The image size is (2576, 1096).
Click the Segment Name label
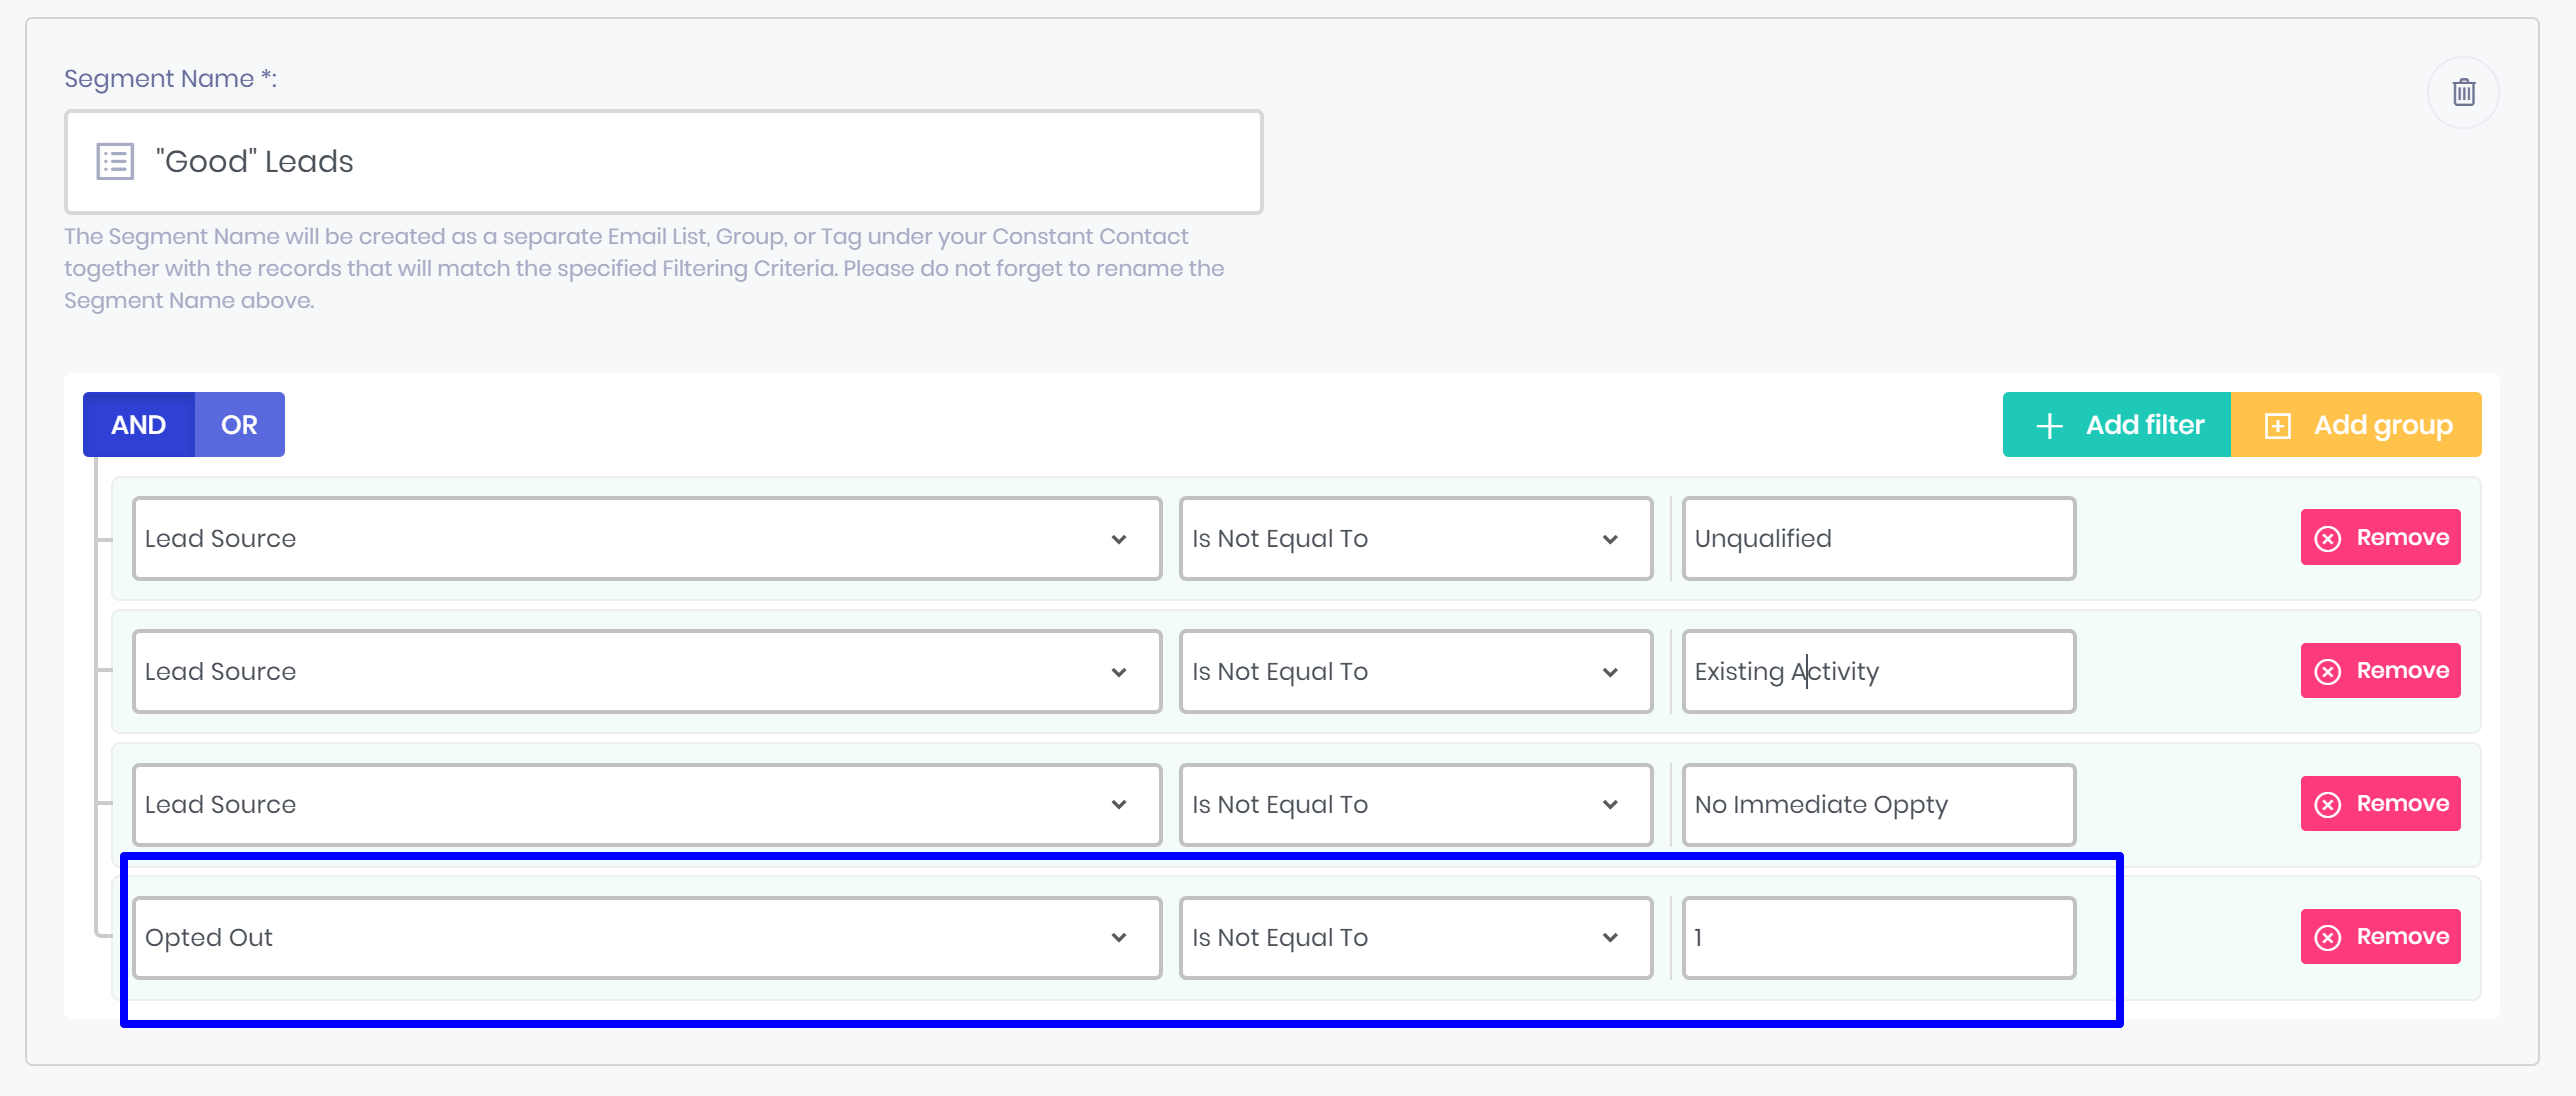(x=170, y=78)
